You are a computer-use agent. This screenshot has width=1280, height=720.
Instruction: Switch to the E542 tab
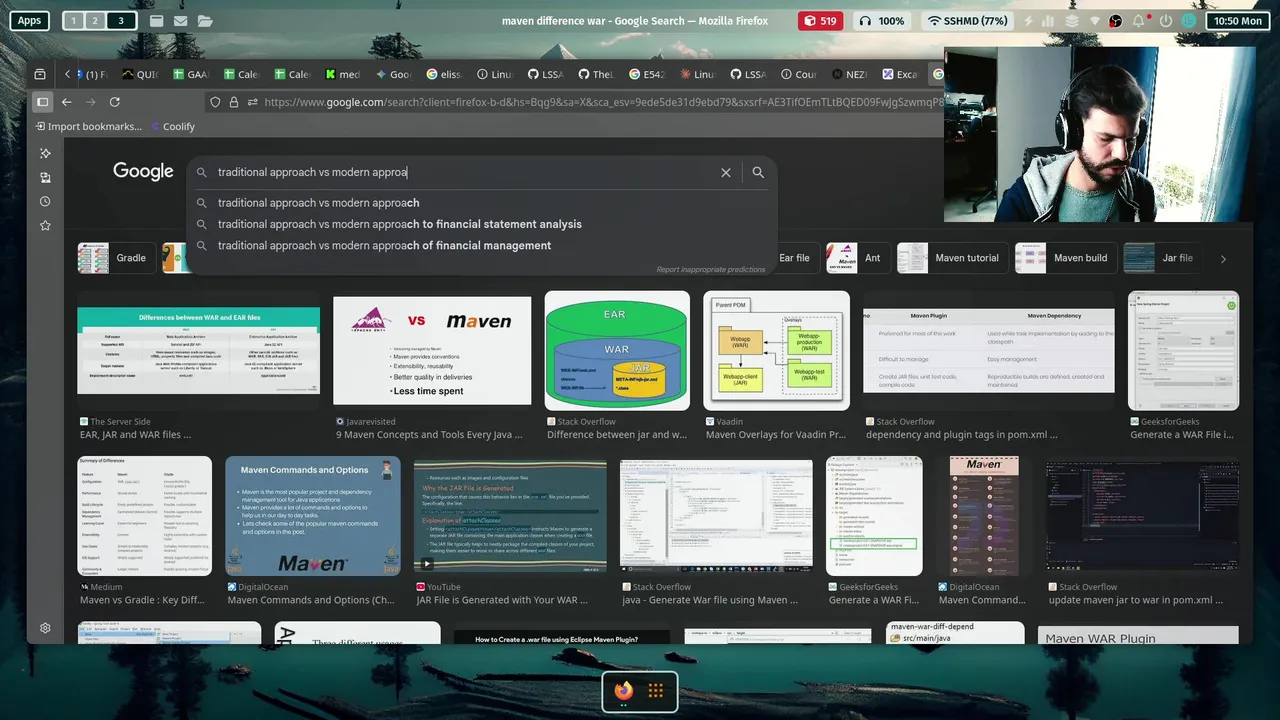647,74
